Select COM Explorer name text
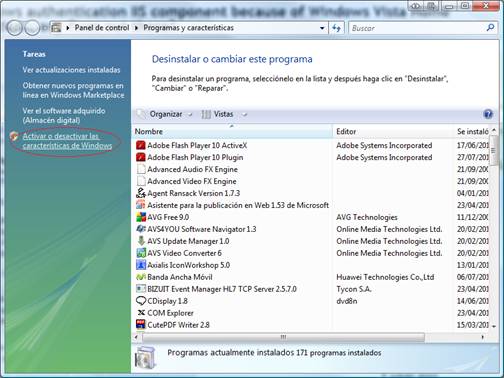The image size is (504, 378). coord(170,313)
